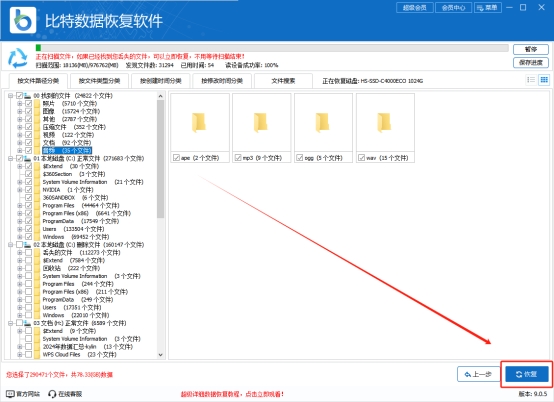
Task: Click the tree panel vertical scrollbar thumb
Action: coord(160,159)
